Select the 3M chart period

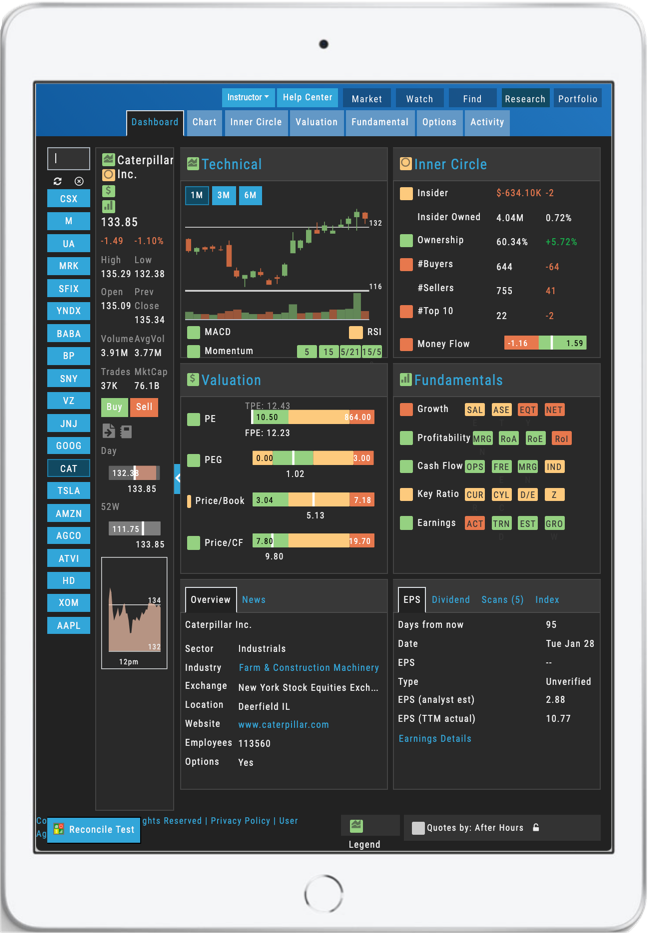pos(223,195)
